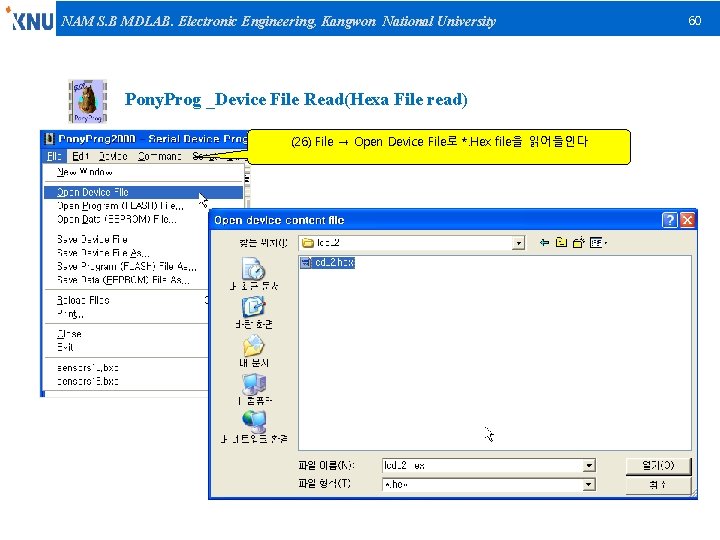Click the PonyProg logo icon
The height and width of the screenshot is (540, 720).
[87, 101]
